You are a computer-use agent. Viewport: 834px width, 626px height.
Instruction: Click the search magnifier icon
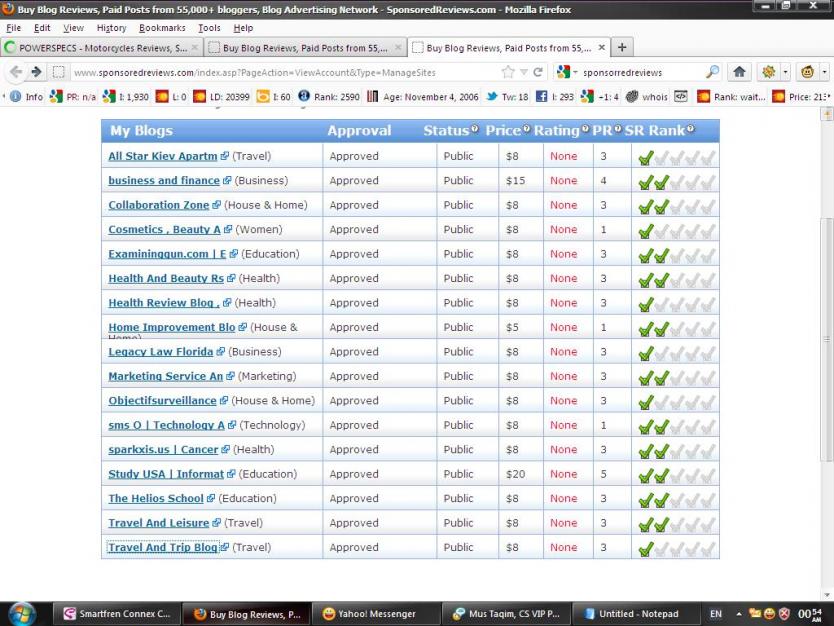click(712, 71)
